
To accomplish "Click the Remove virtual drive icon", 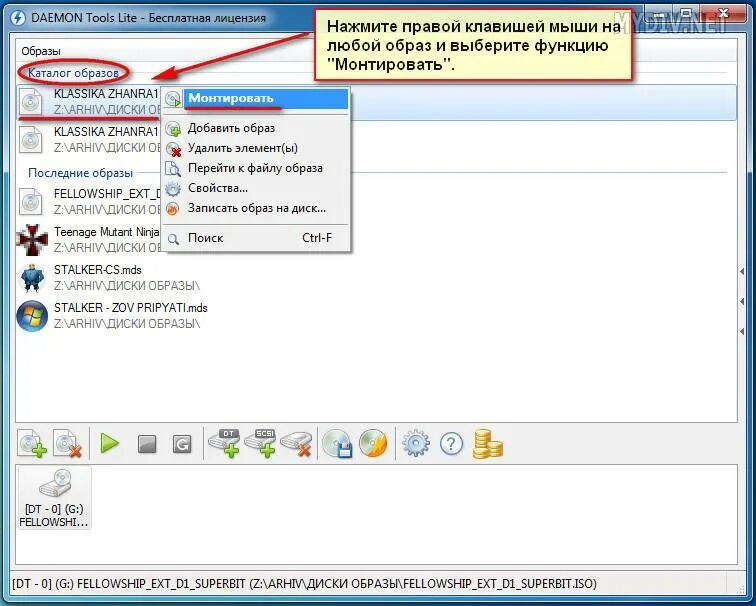I will [297, 444].
